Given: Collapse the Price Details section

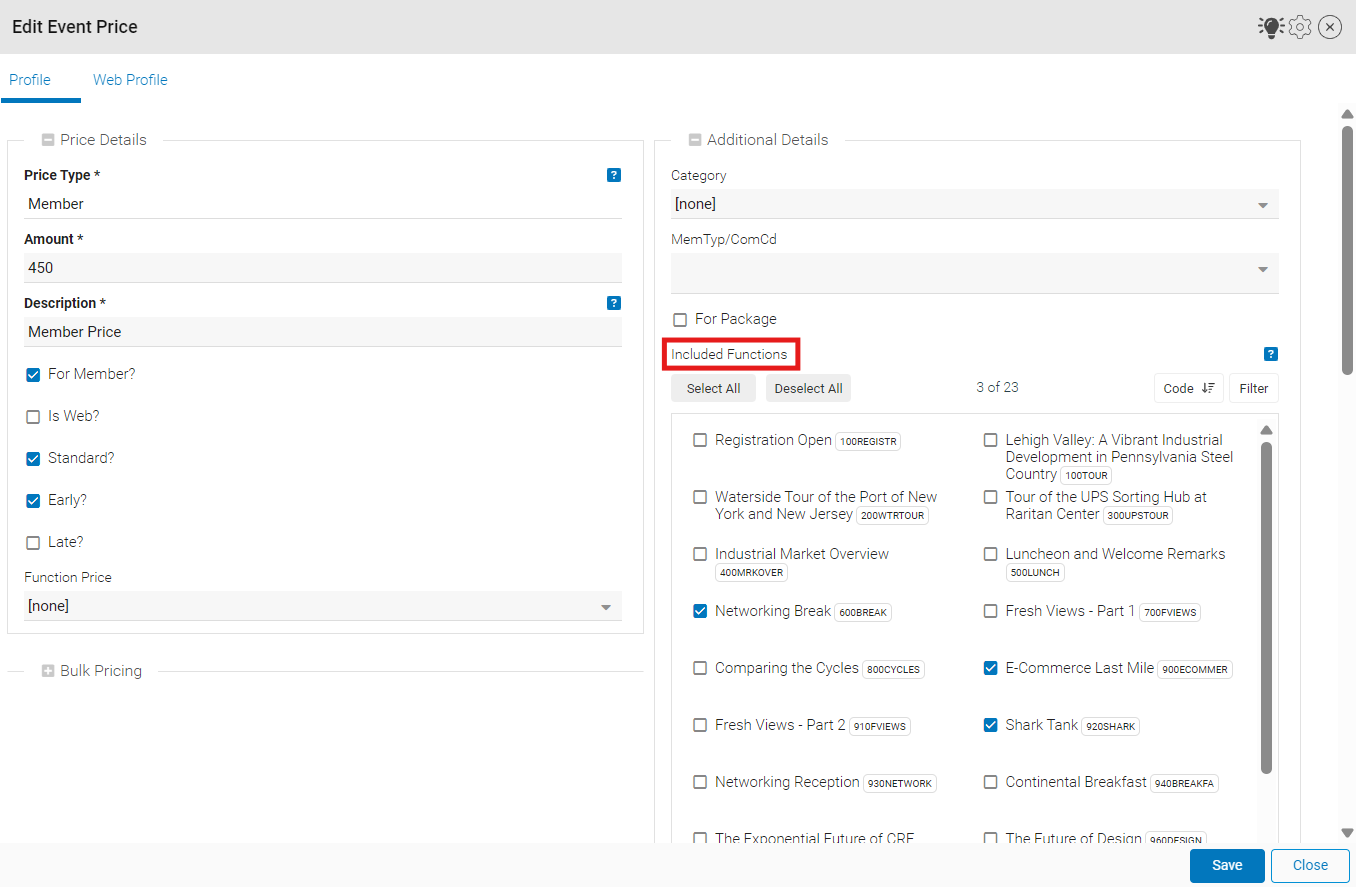Looking at the screenshot, I should (48, 140).
